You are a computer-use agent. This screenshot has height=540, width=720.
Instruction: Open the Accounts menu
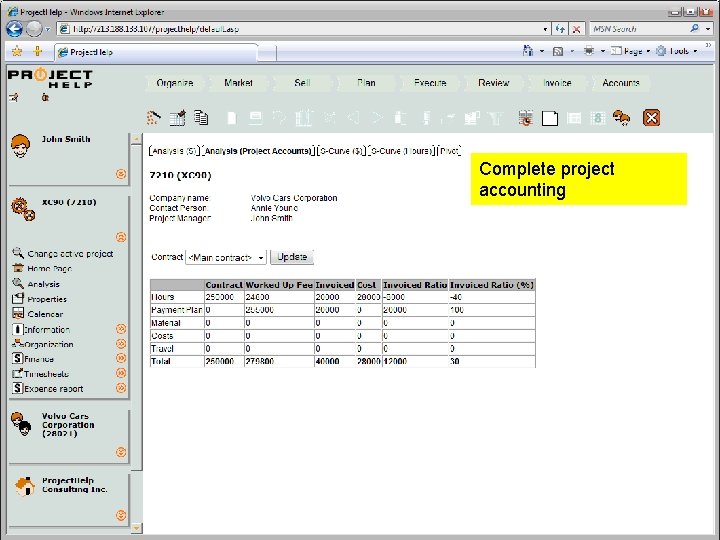621,83
